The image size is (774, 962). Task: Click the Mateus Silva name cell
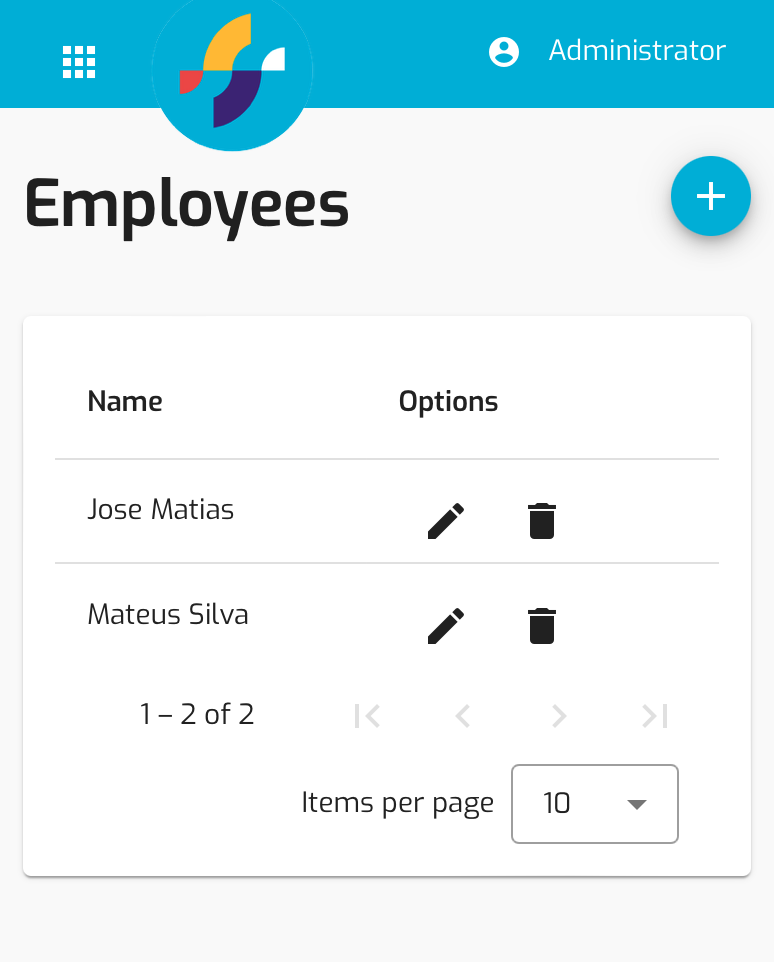[168, 614]
